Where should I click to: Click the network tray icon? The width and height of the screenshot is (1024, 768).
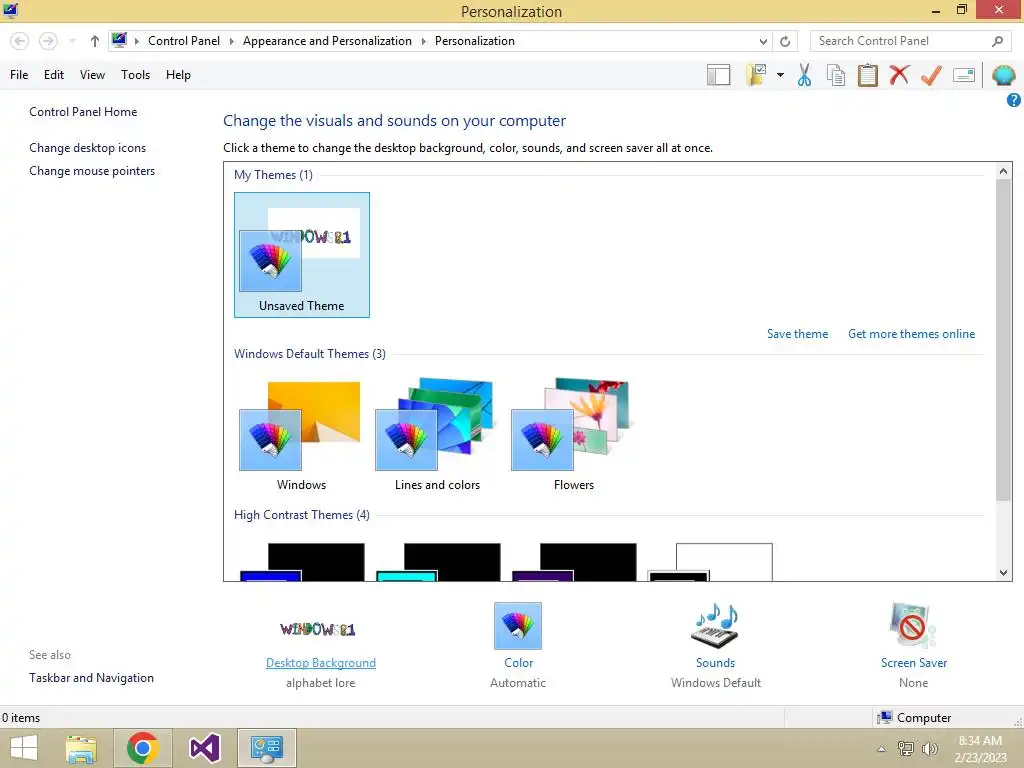906,749
